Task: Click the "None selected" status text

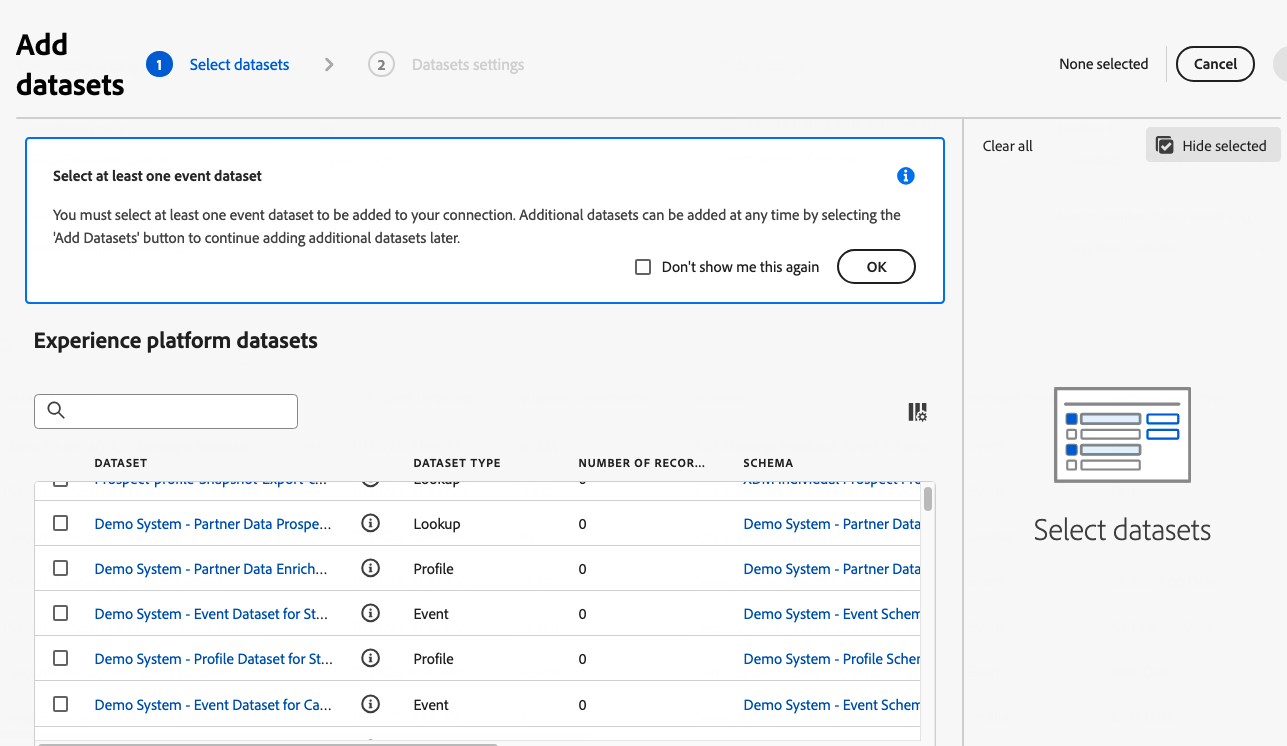Action: [x=1104, y=64]
